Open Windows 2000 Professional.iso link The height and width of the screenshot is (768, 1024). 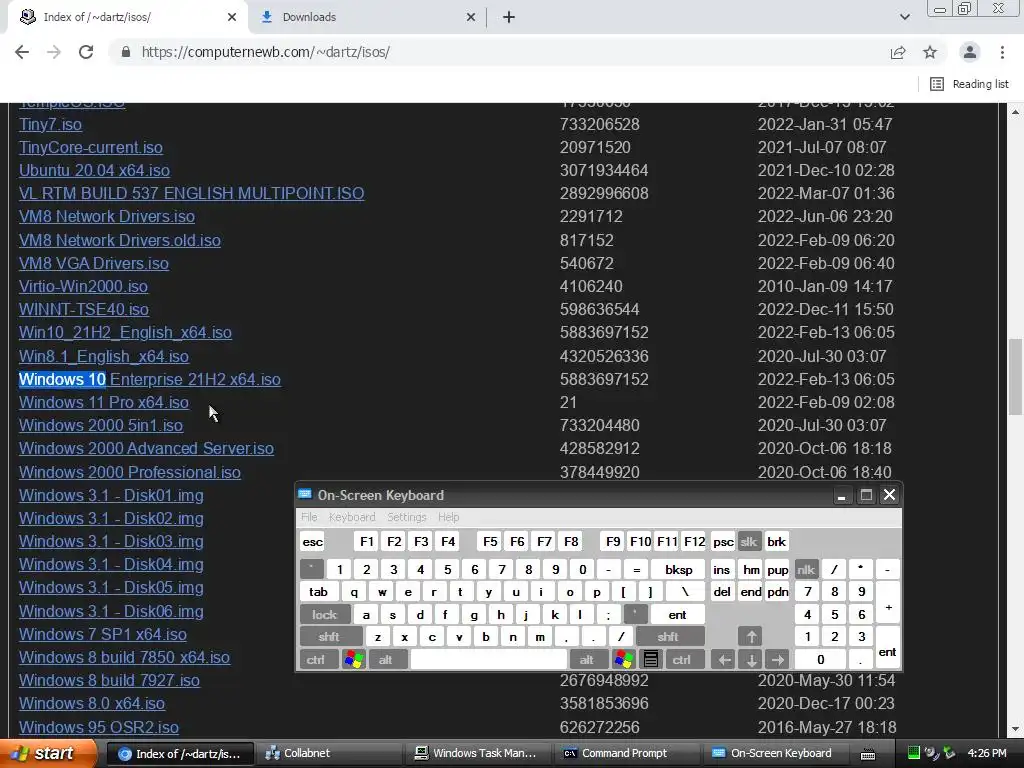pos(130,472)
